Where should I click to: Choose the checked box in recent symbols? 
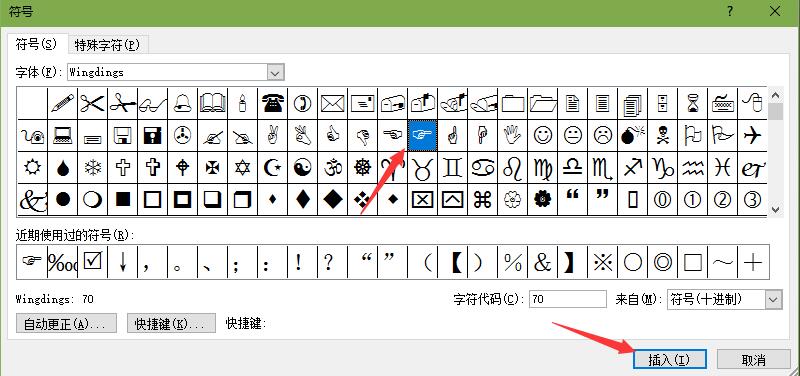(92, 262)
